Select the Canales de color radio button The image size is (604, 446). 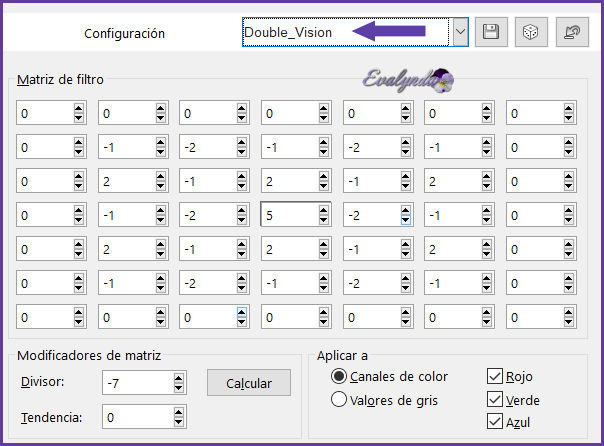pos(339,376)
